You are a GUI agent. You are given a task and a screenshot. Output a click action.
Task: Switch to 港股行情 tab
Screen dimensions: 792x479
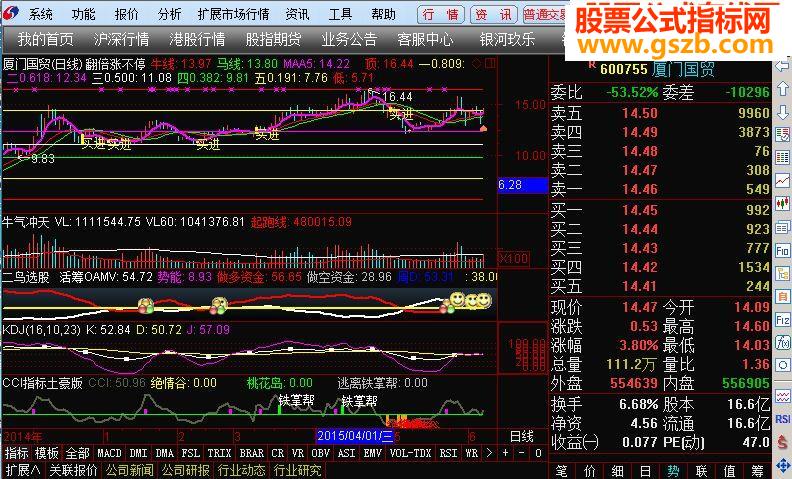tap(197, 39)
